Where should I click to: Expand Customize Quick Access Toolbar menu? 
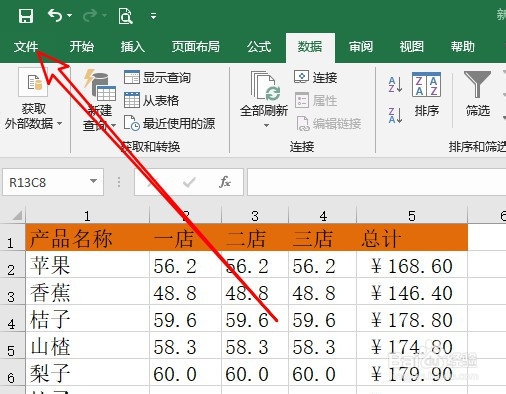(x=153, y=16)
